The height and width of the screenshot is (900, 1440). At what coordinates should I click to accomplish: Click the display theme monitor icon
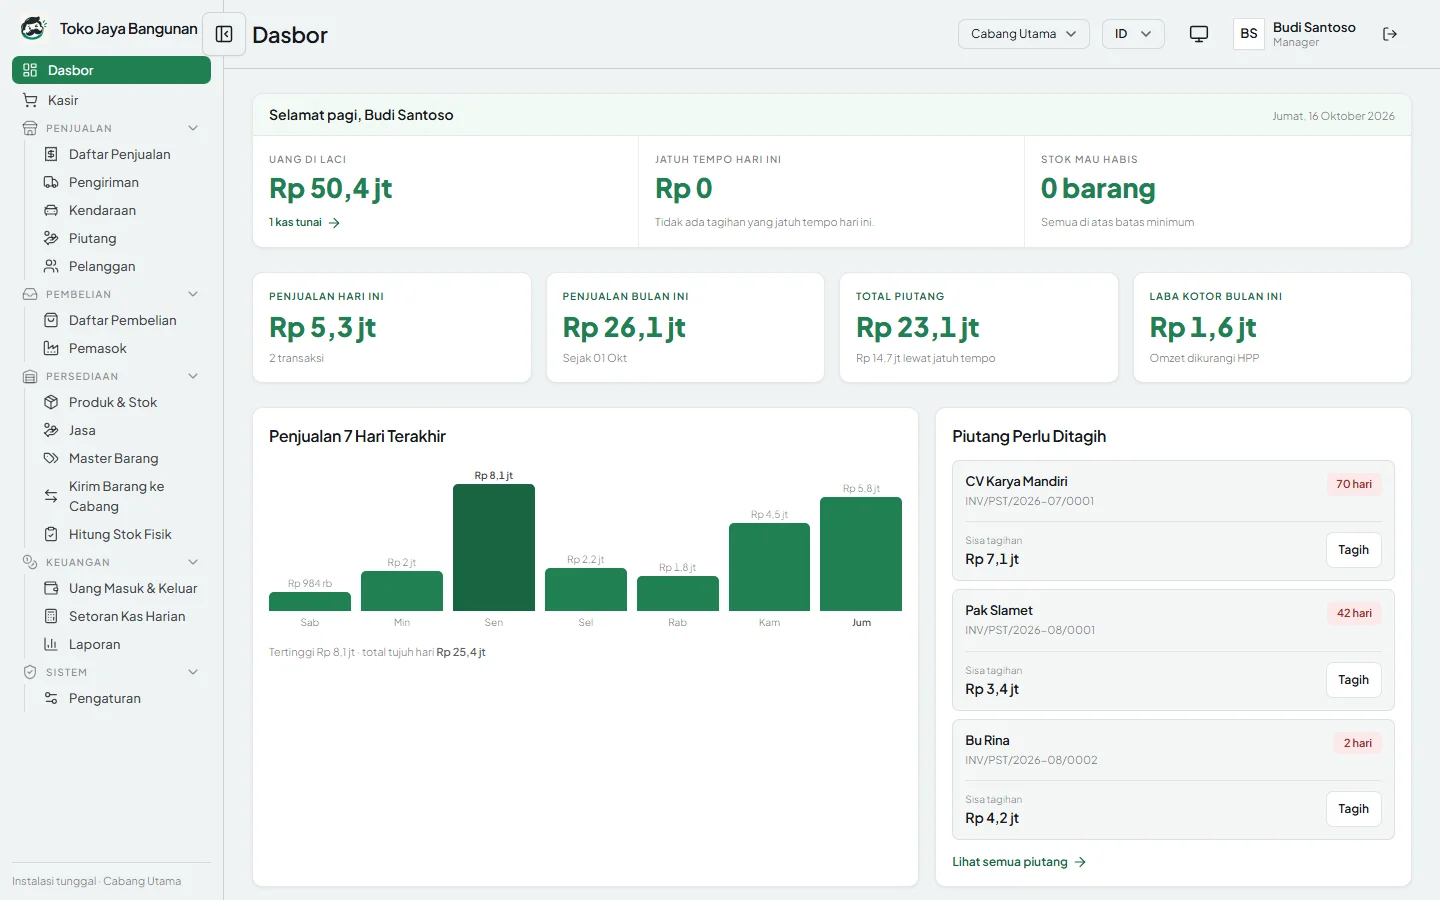pos(1199,34)
